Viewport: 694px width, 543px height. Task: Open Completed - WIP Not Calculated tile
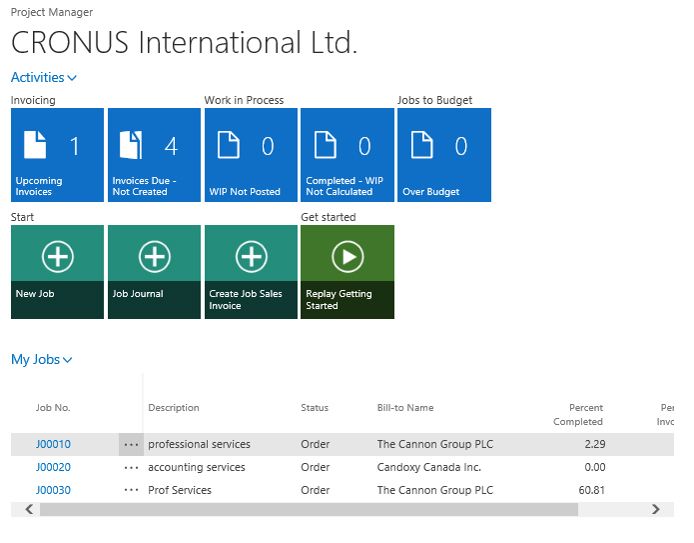click(347, 155)
